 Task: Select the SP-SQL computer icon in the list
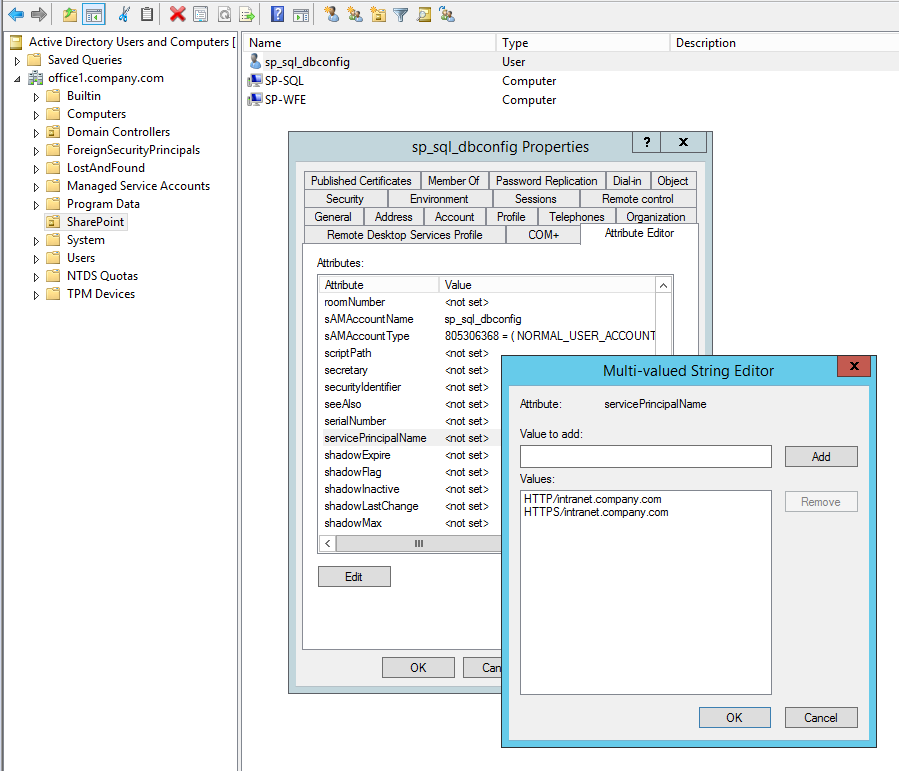coord(255,80)
